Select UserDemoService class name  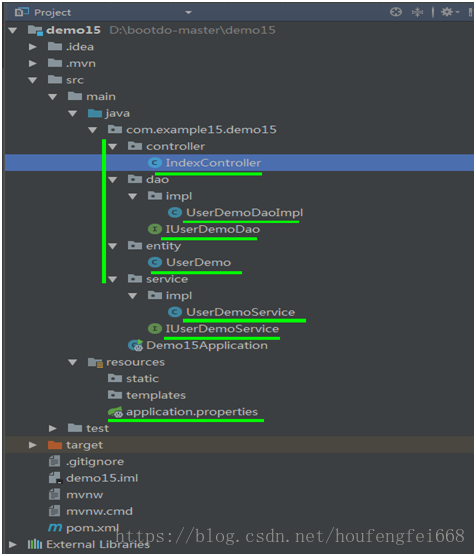coord(241,312)
